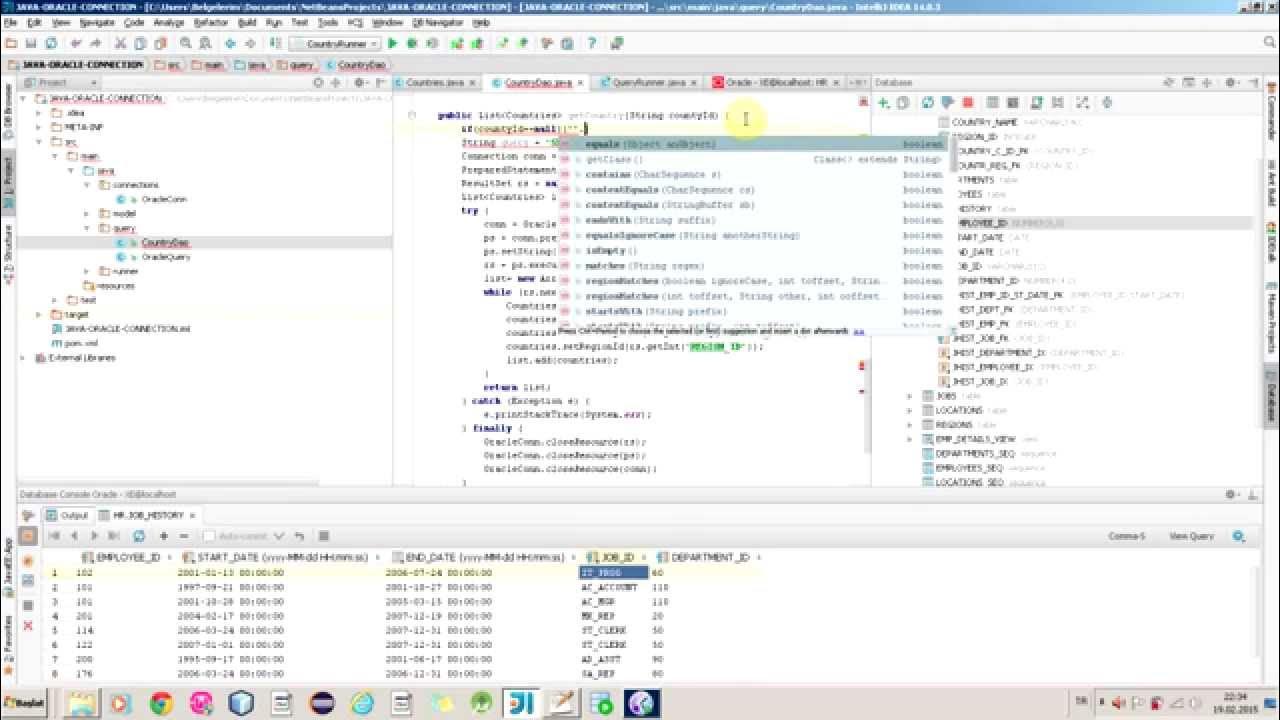
Task: Open the DB Navigator menu
Action: 438,21
